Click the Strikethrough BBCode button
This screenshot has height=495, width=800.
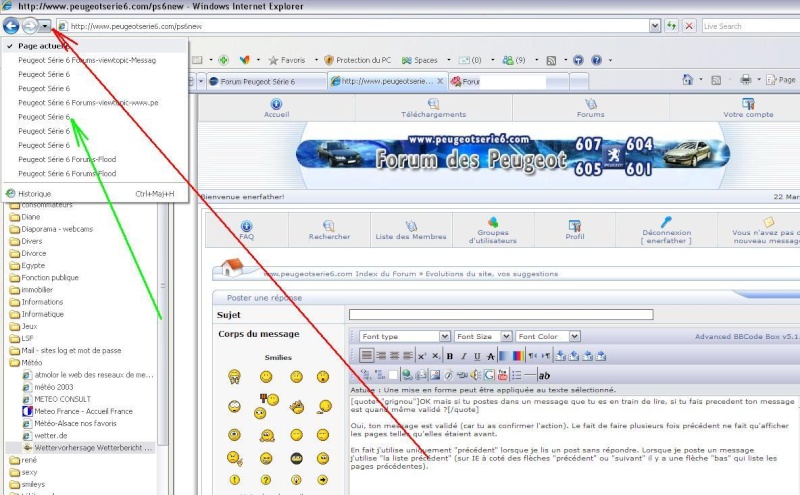pyautogui.click(x=490, y=356)
